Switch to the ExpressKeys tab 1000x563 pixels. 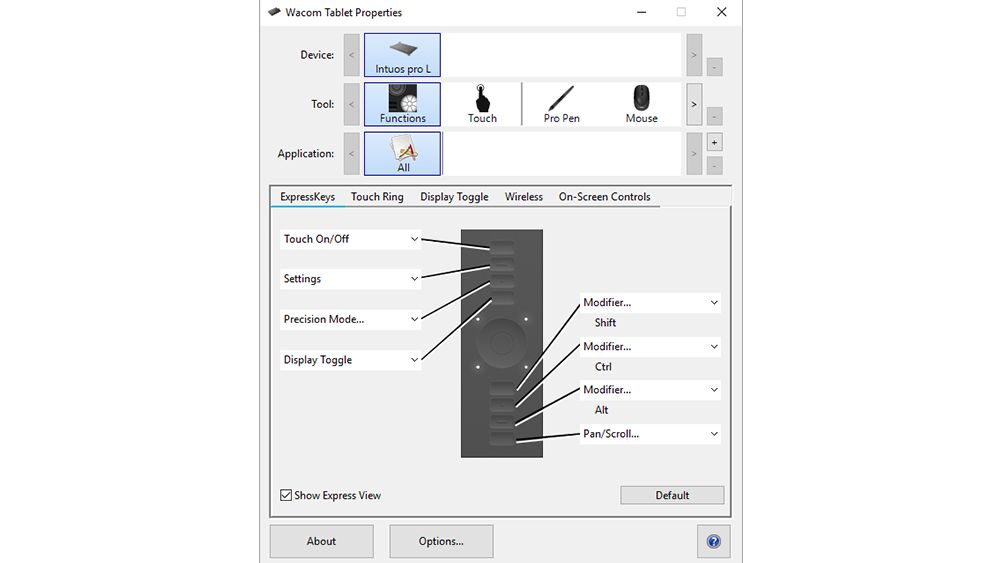(x=307, y=197)
